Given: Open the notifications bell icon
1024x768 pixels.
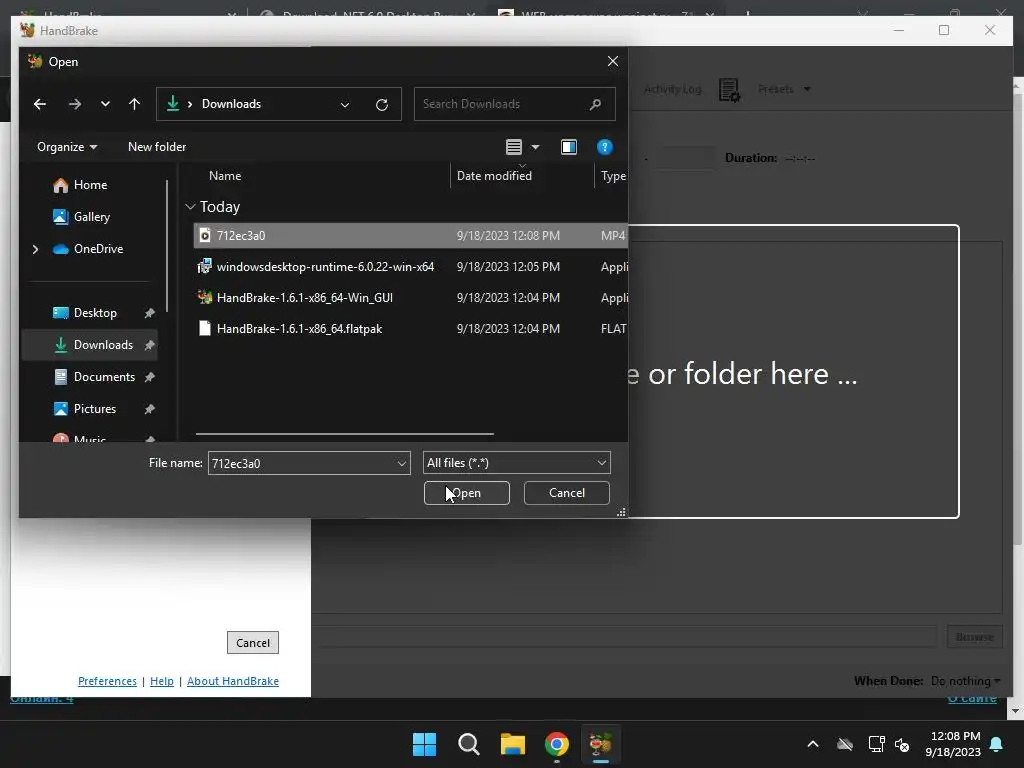Looking at the screenshot, I should 996,744.
